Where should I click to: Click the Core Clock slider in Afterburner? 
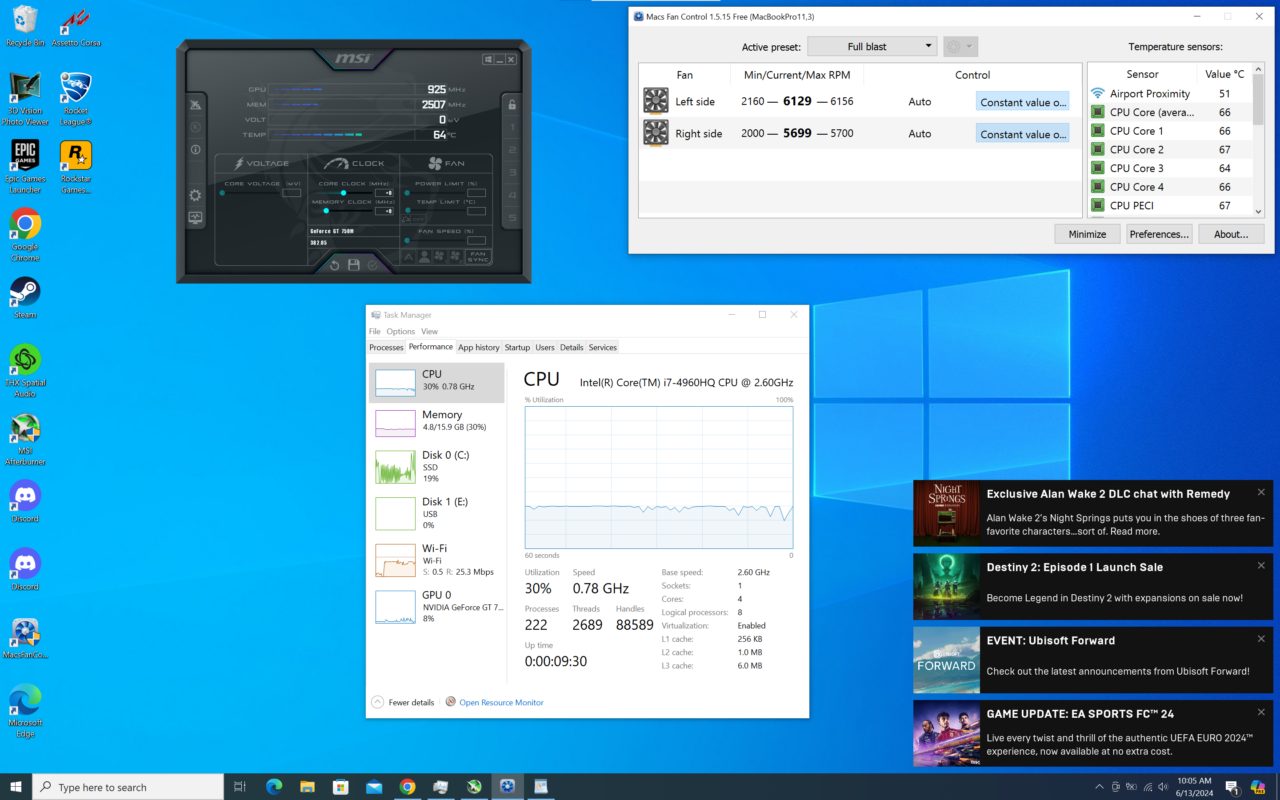pos(344,192)
